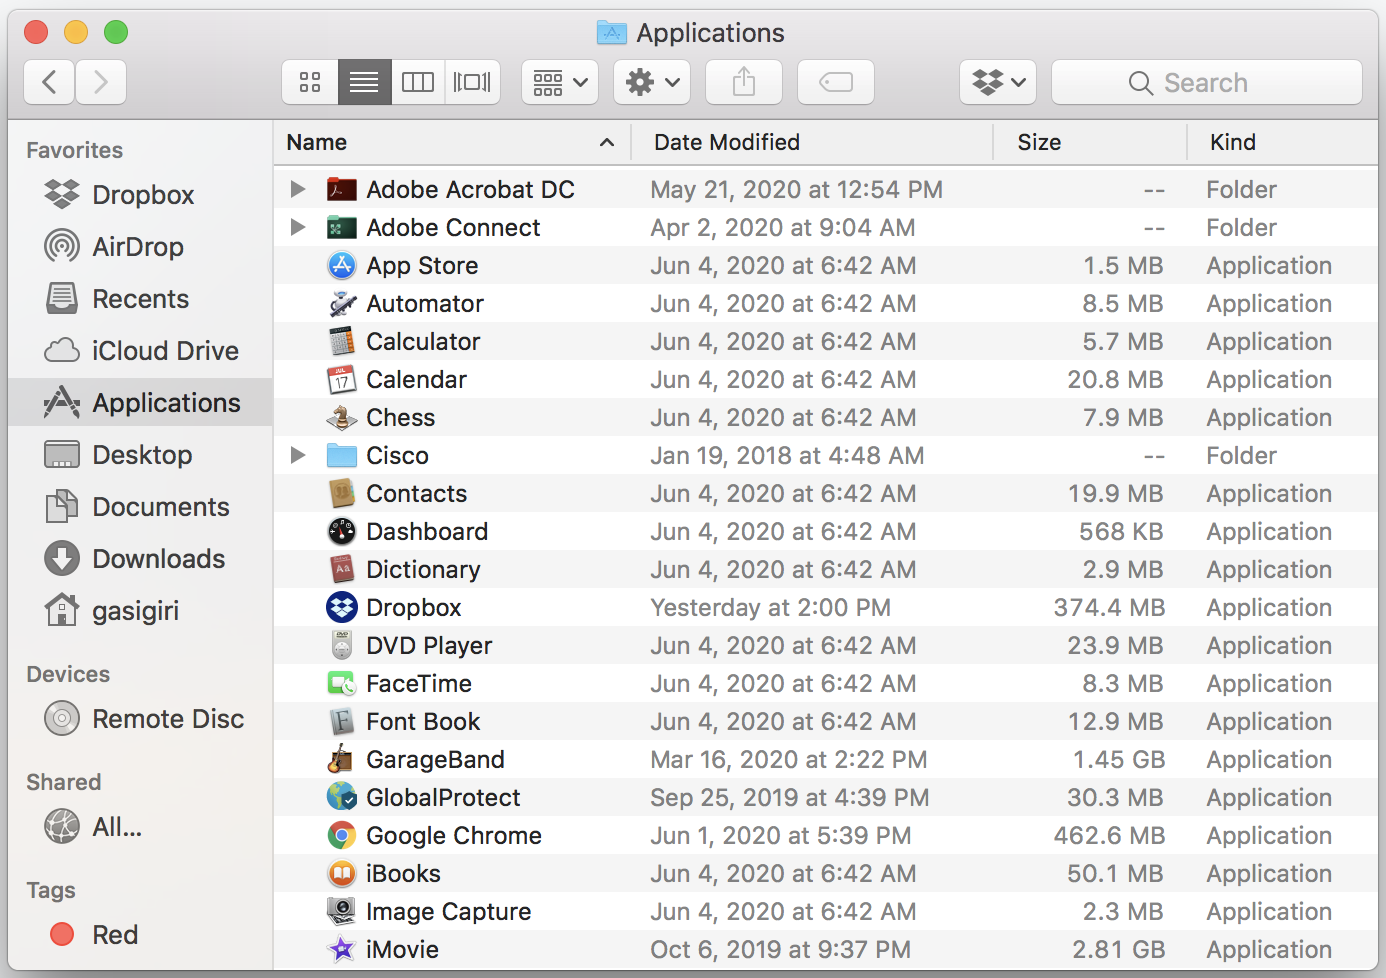Click the green zoom window button

coord(116,32)
